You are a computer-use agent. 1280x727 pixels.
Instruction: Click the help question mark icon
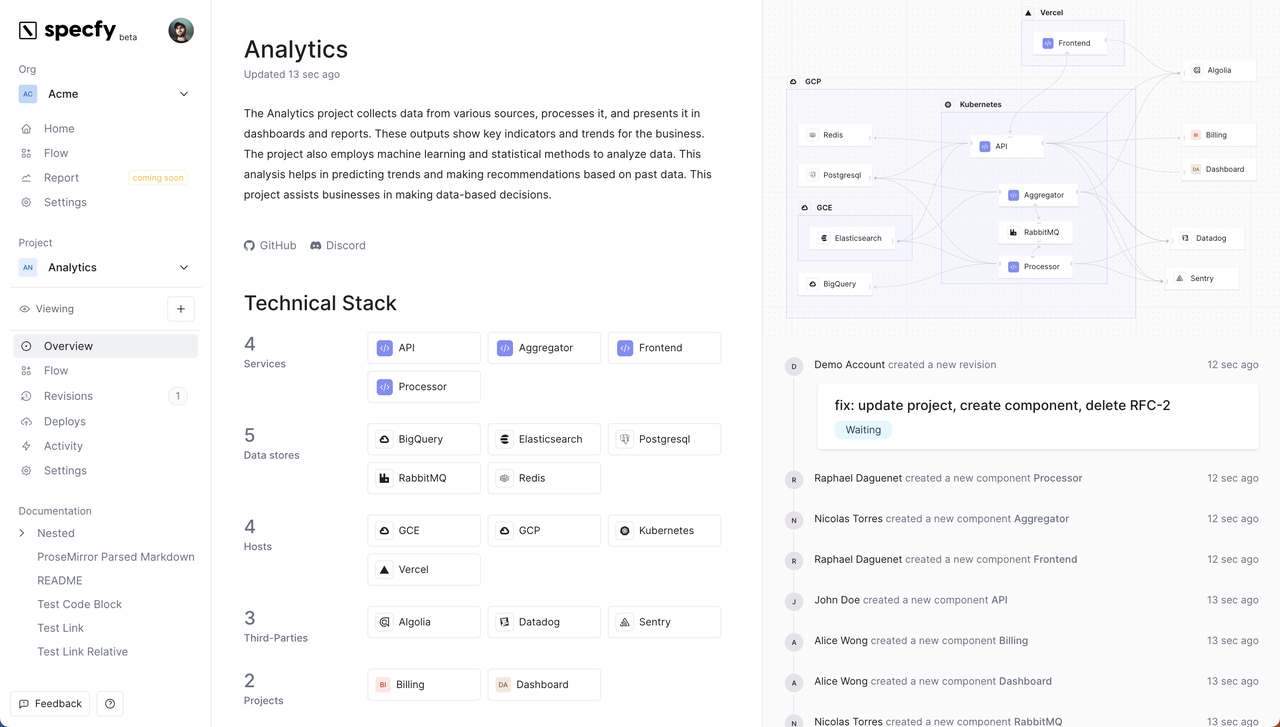click(x=110, y=704)
